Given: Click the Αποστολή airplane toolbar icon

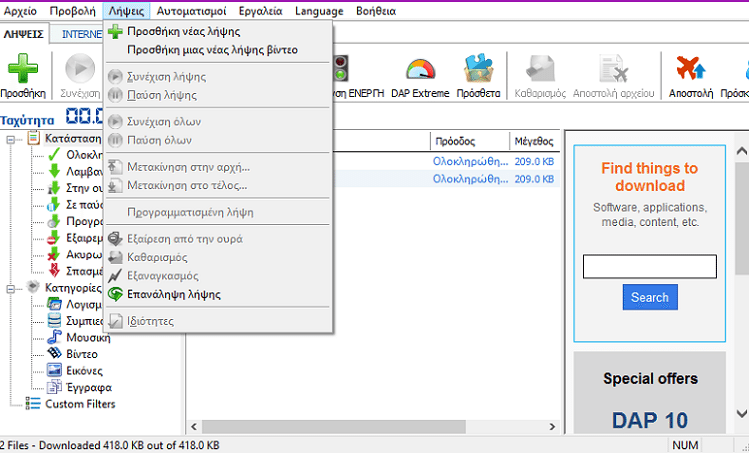Looking at the screenshot, I should tap(691, 72).
